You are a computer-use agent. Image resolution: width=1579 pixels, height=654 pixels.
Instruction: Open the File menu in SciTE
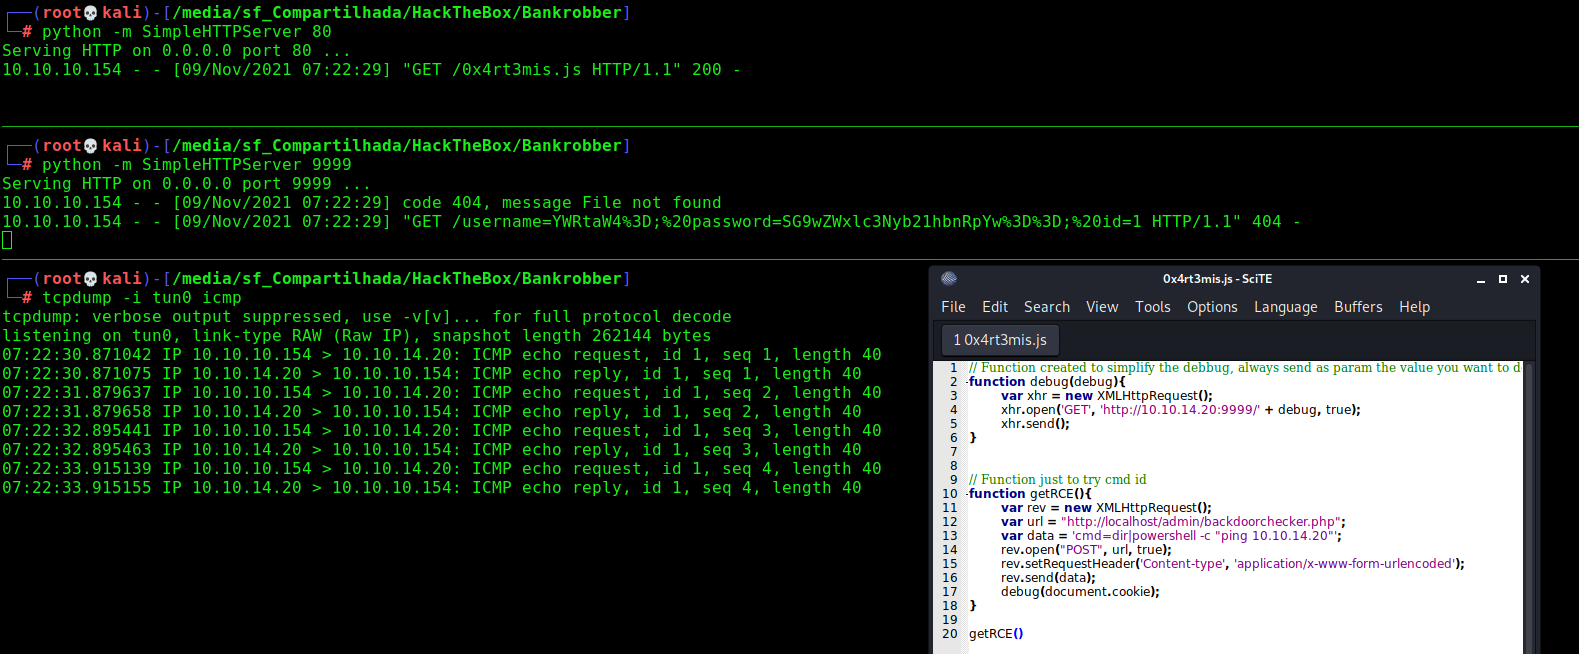tap(953, 307)
